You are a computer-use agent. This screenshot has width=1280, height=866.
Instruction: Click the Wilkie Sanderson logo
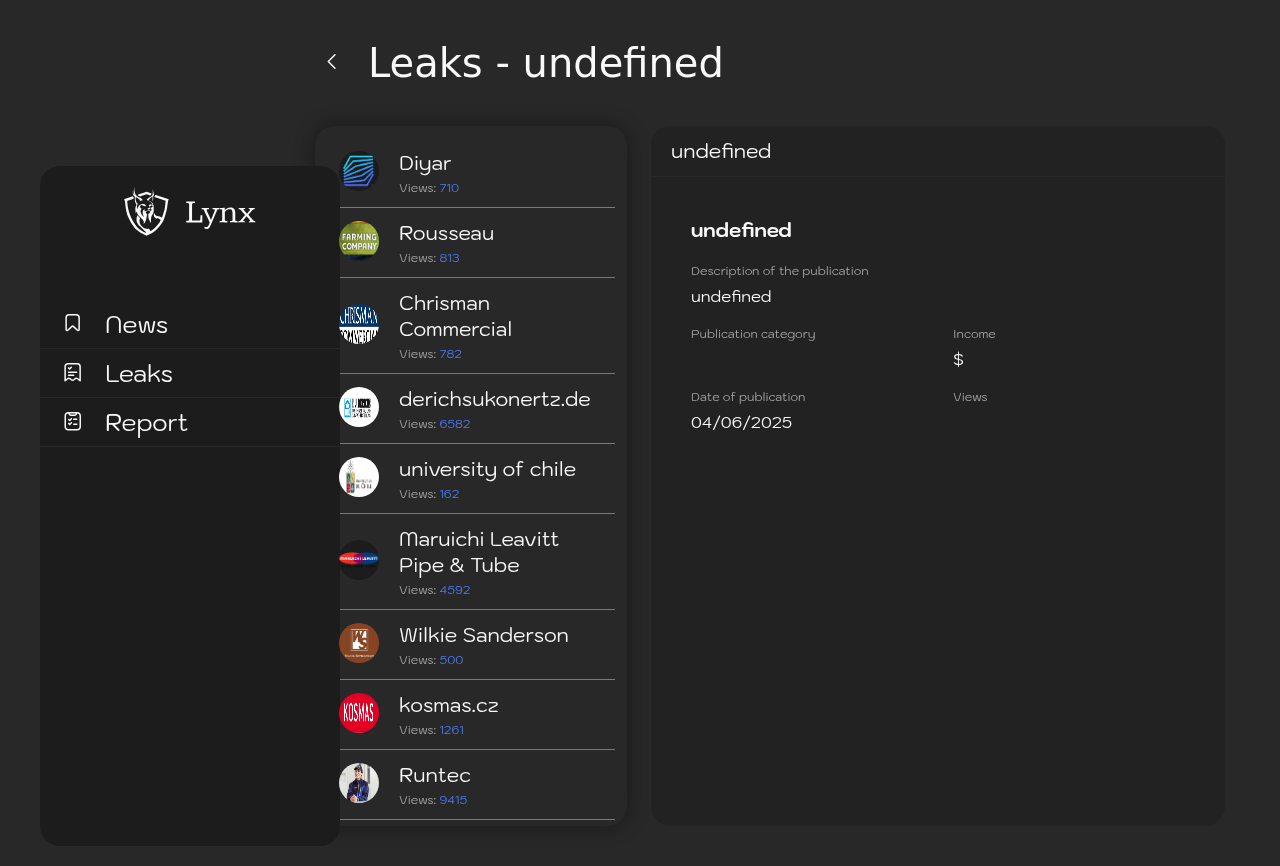click(x=359, y=643)
